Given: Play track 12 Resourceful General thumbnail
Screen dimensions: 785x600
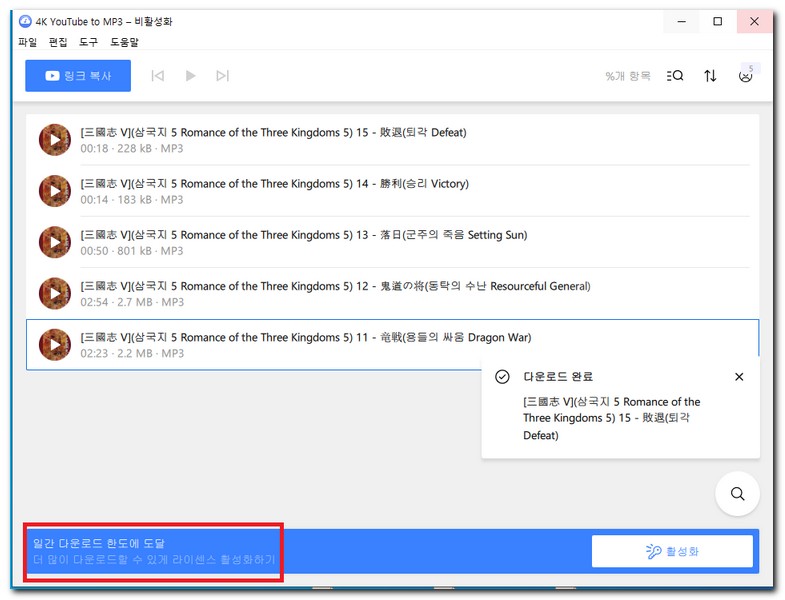Looking at the screenshot, I should point(55,293).
